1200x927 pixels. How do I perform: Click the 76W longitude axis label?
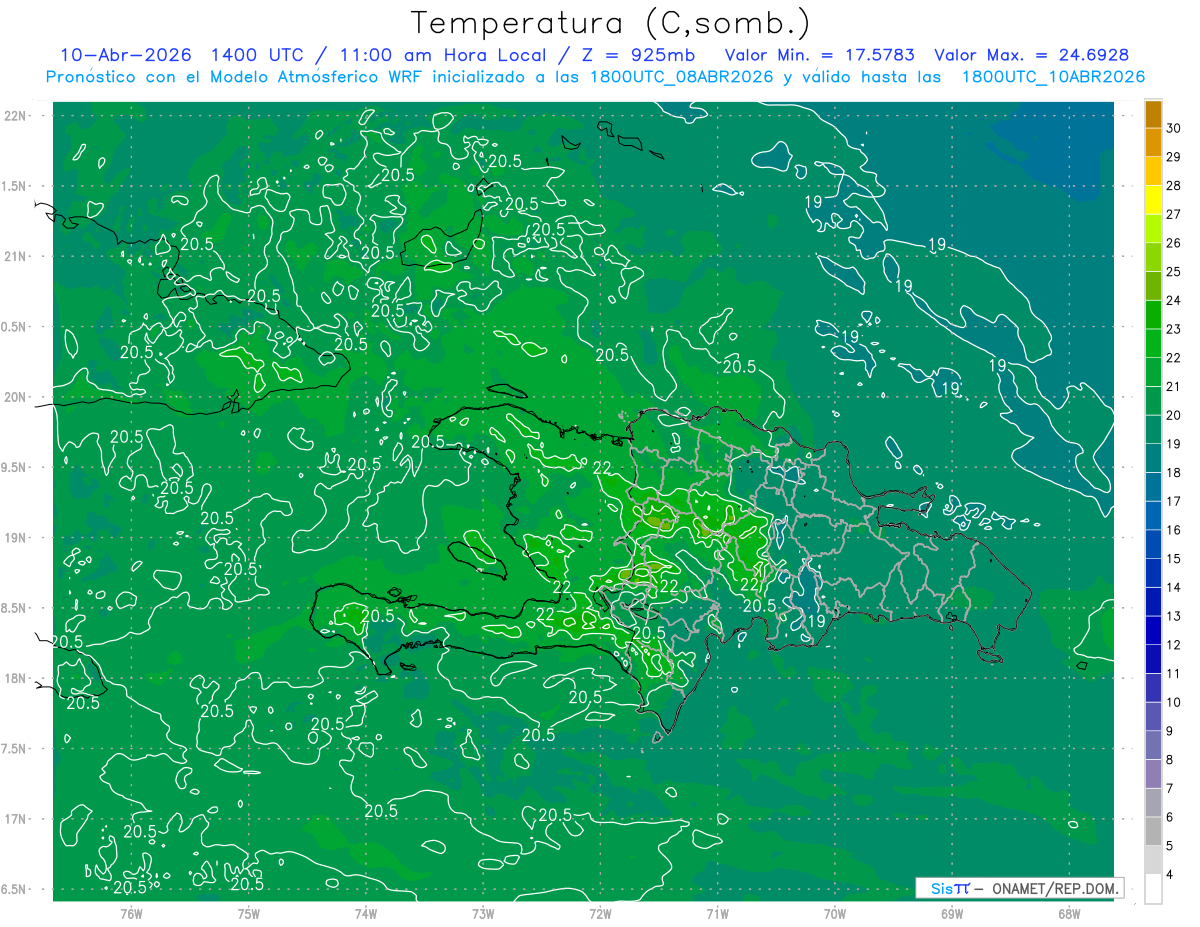131,913
